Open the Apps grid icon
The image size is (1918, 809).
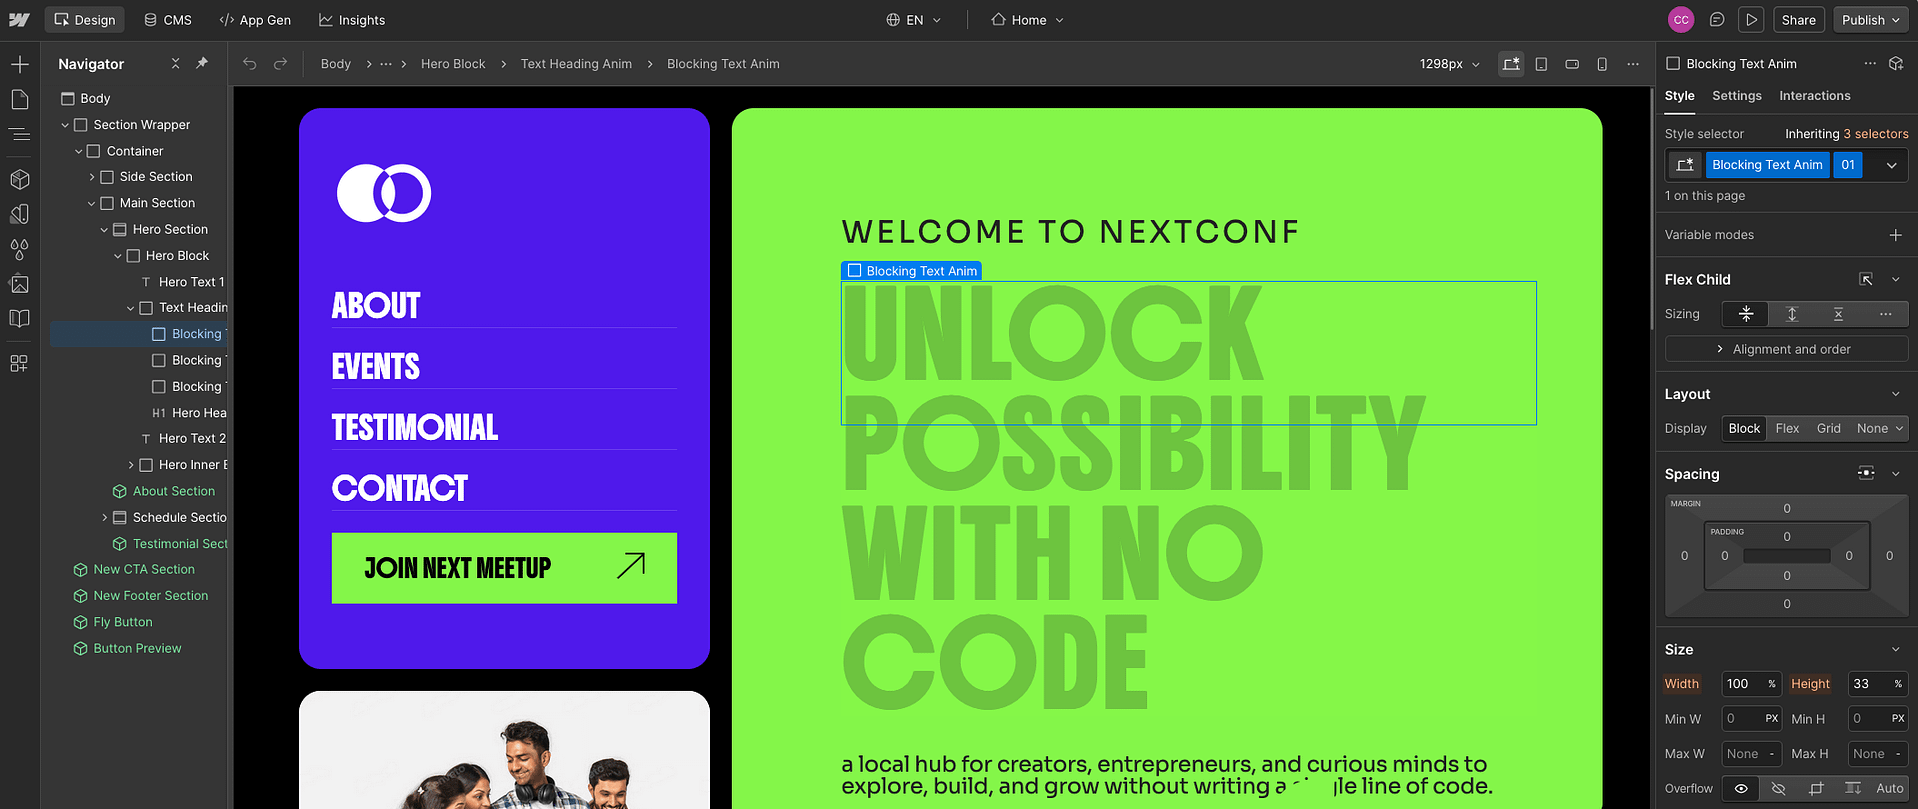(19, 363)
